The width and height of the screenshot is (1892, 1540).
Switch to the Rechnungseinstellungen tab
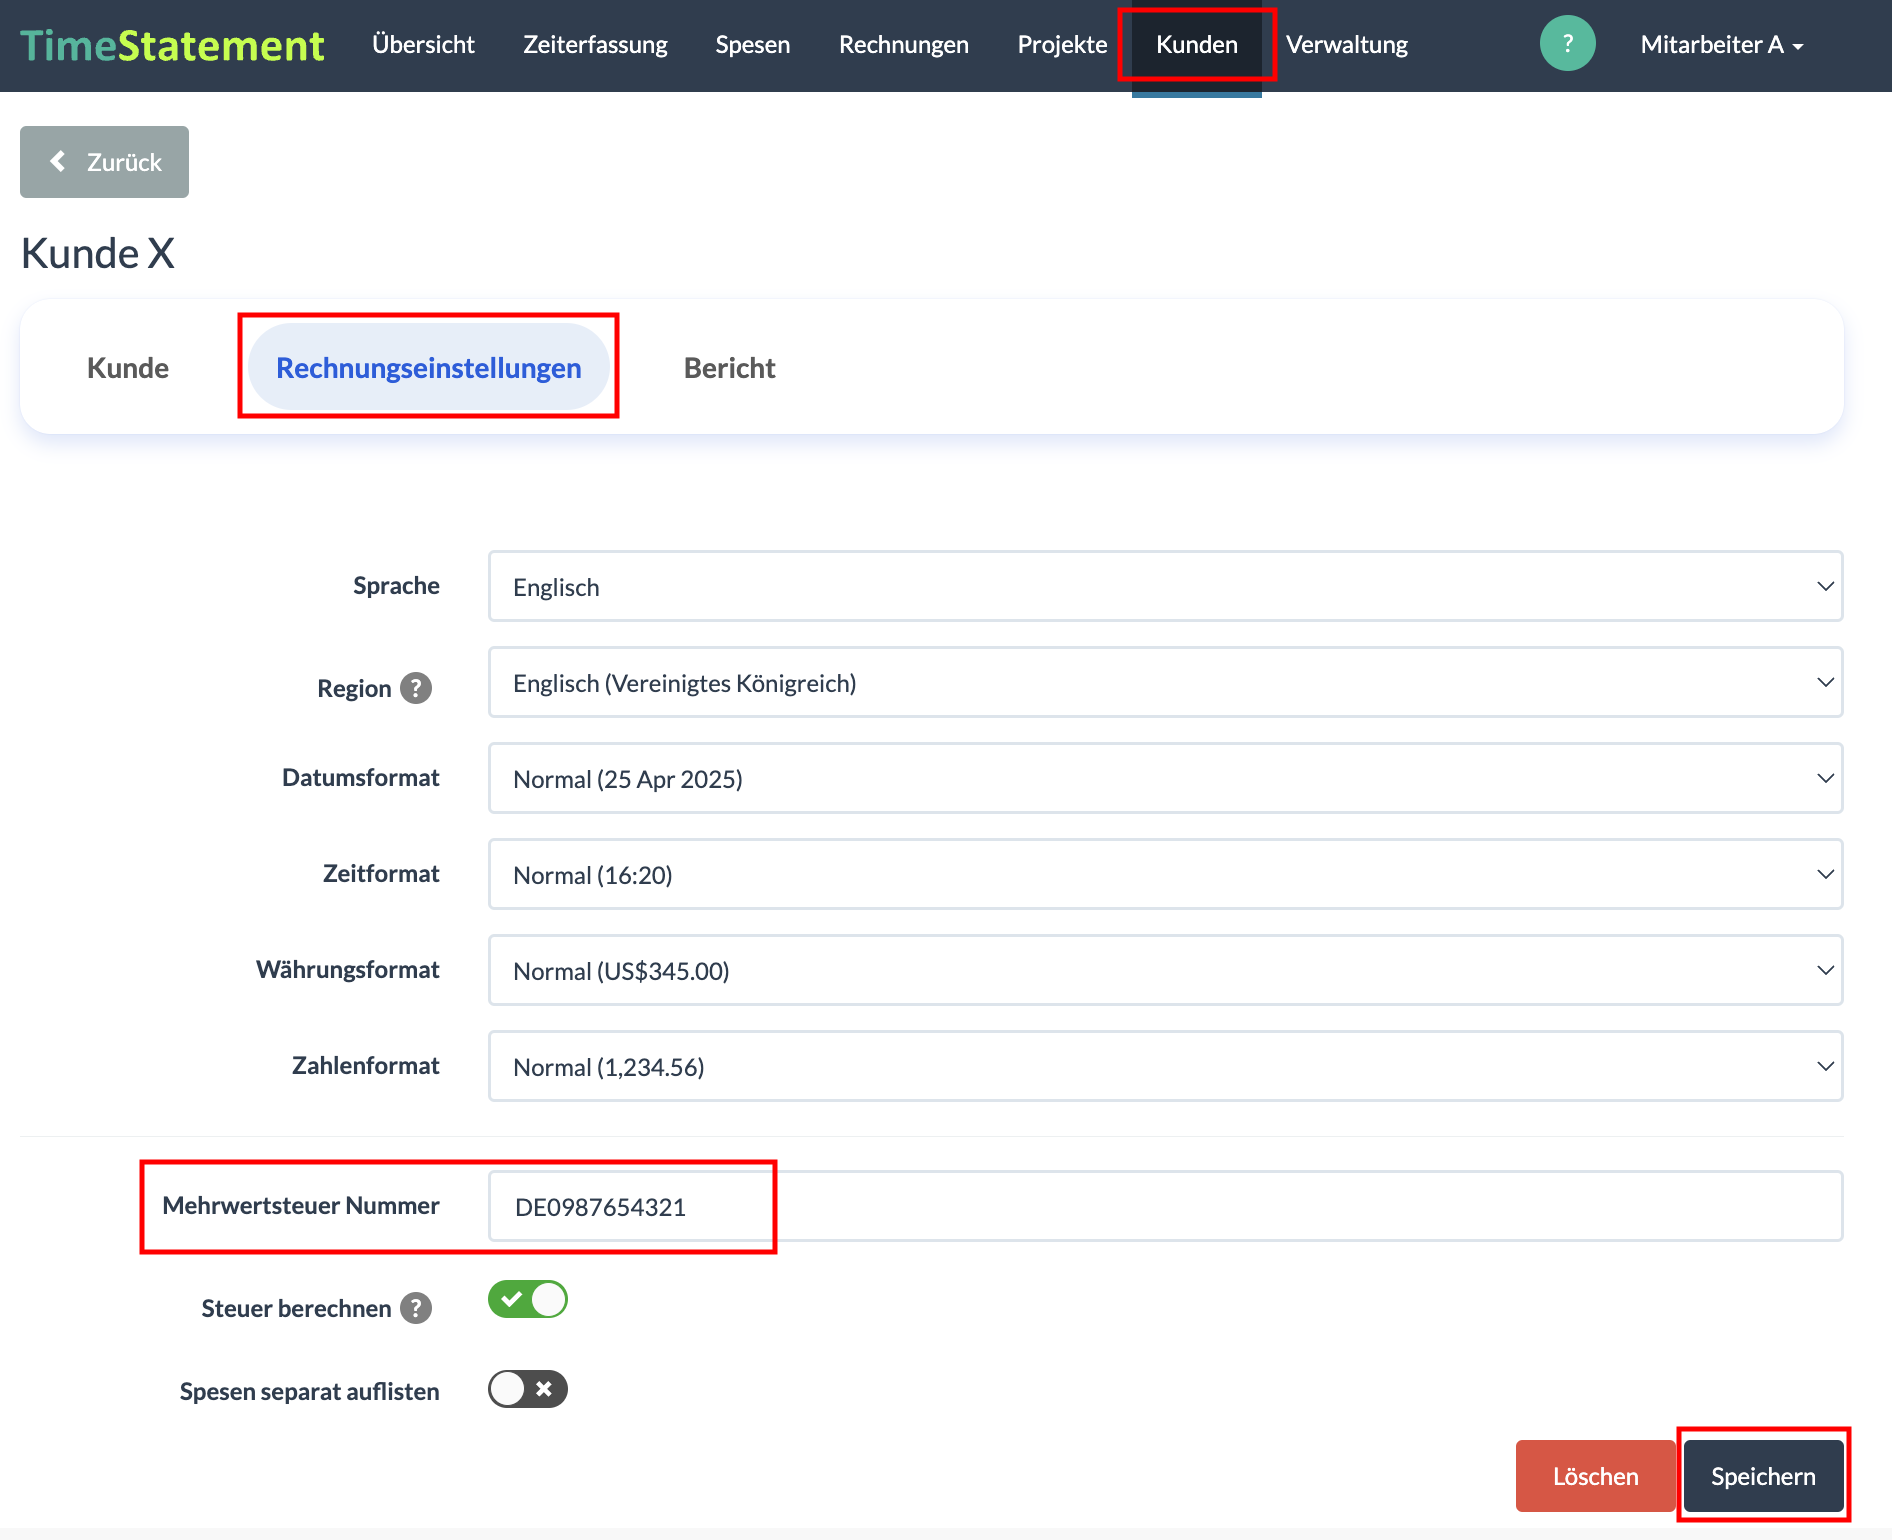[429, 368]
